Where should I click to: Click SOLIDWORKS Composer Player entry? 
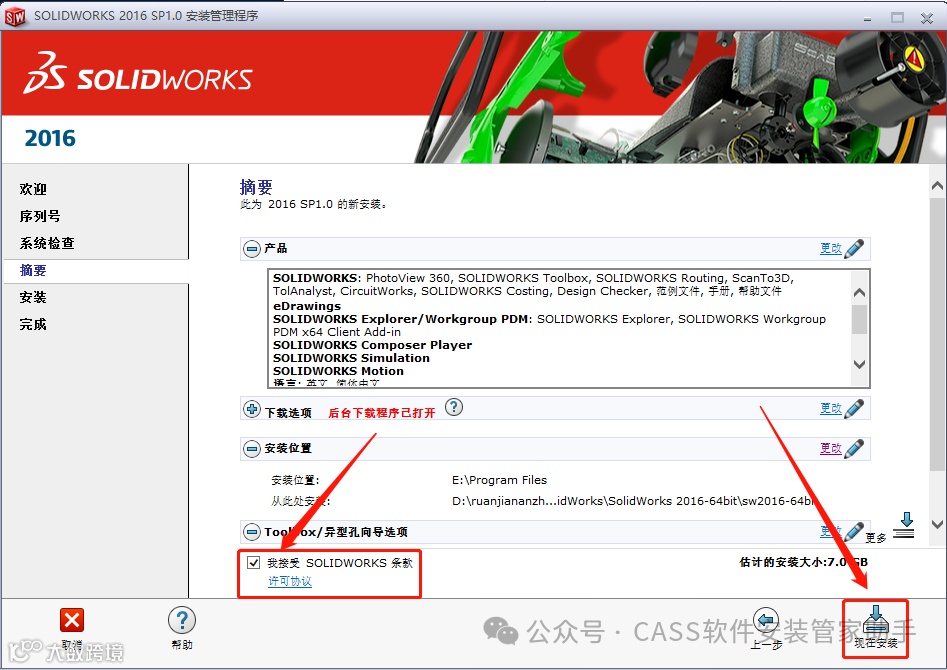tap(373, 345)
